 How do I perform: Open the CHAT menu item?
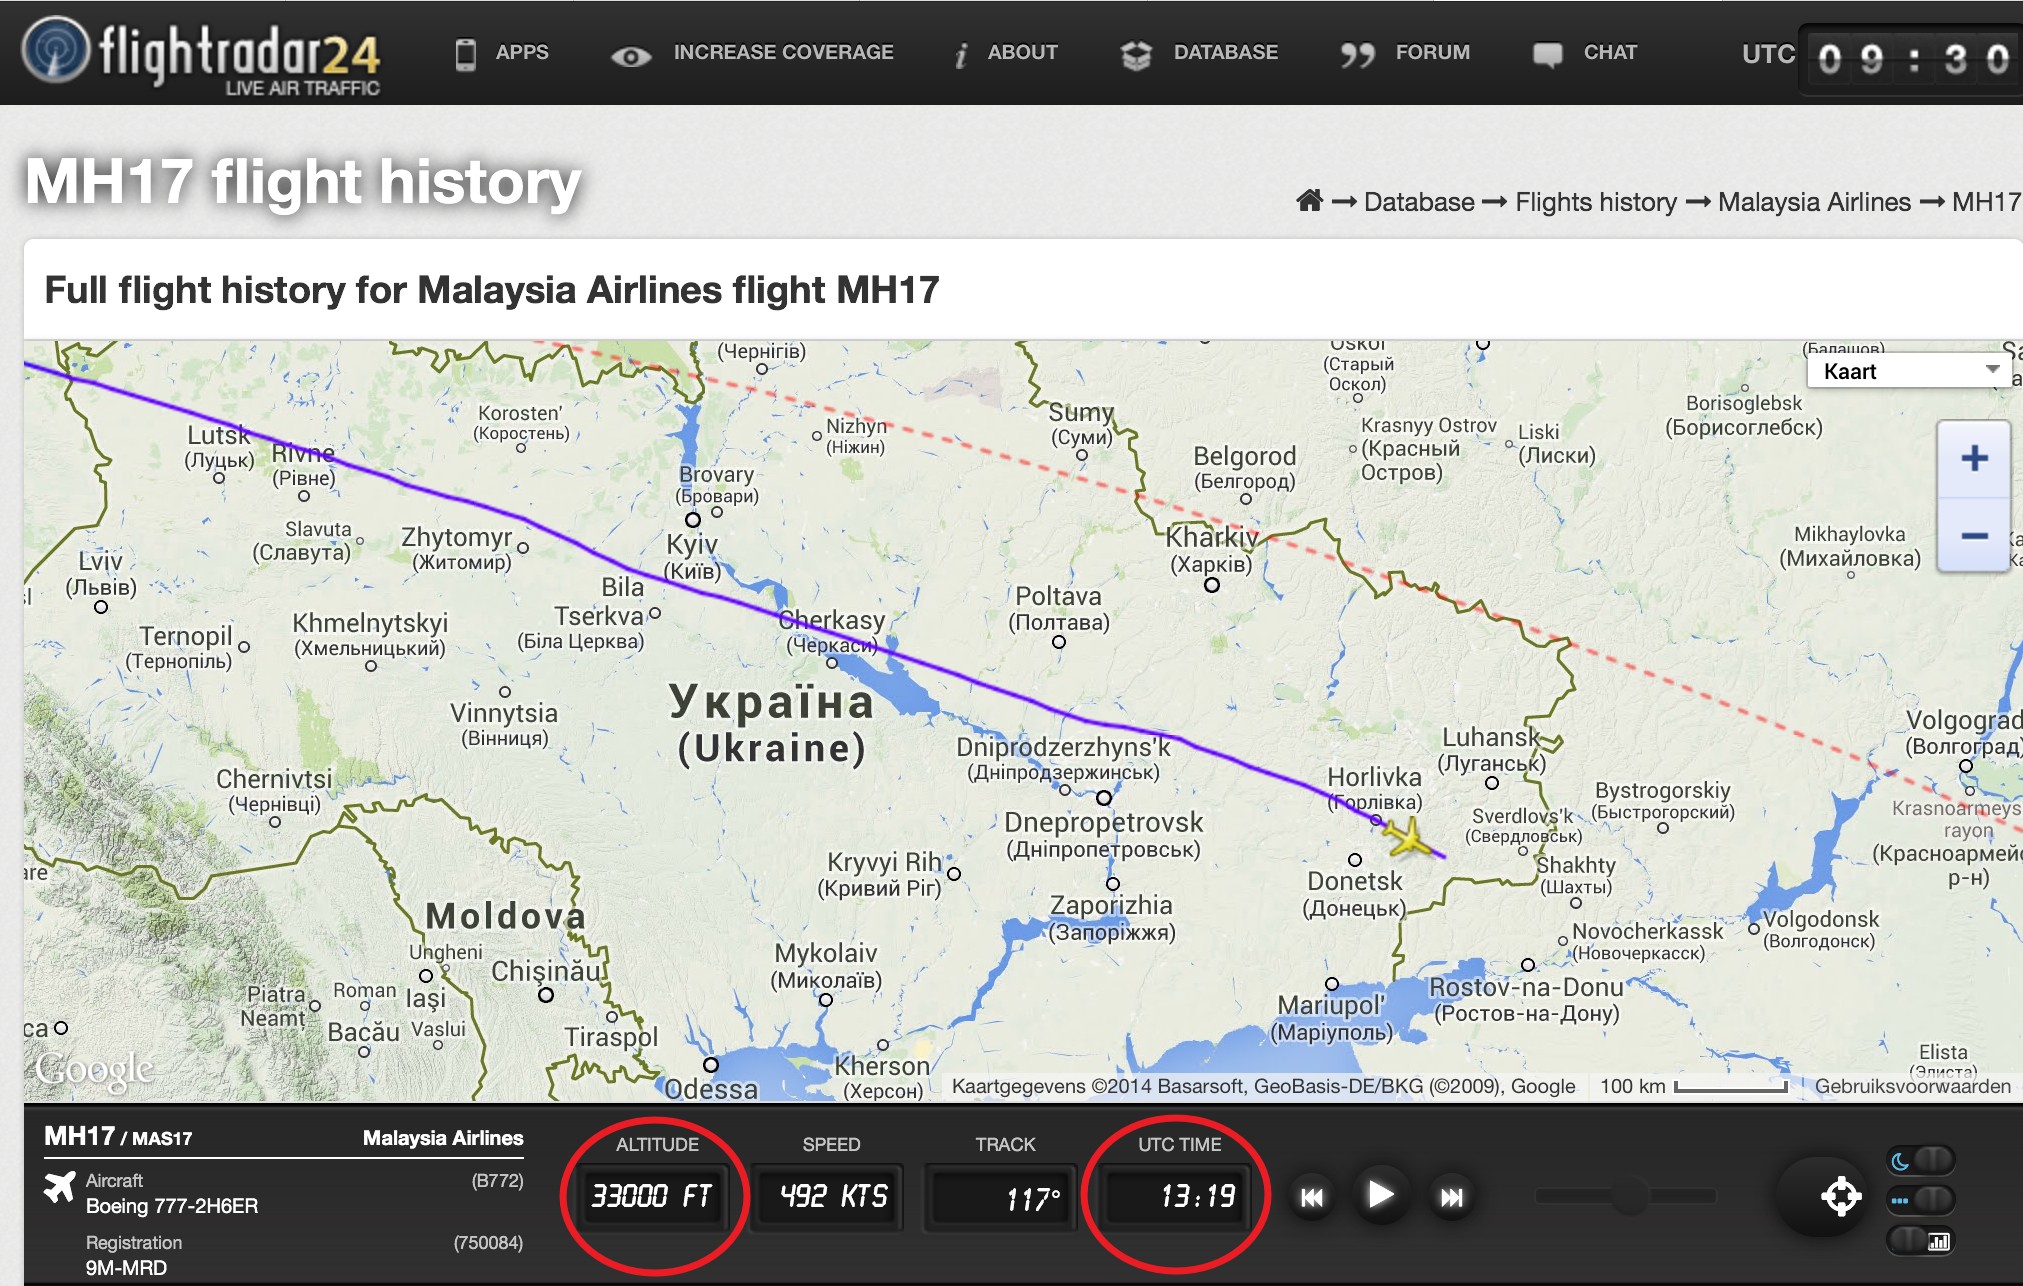(1610, 52)
